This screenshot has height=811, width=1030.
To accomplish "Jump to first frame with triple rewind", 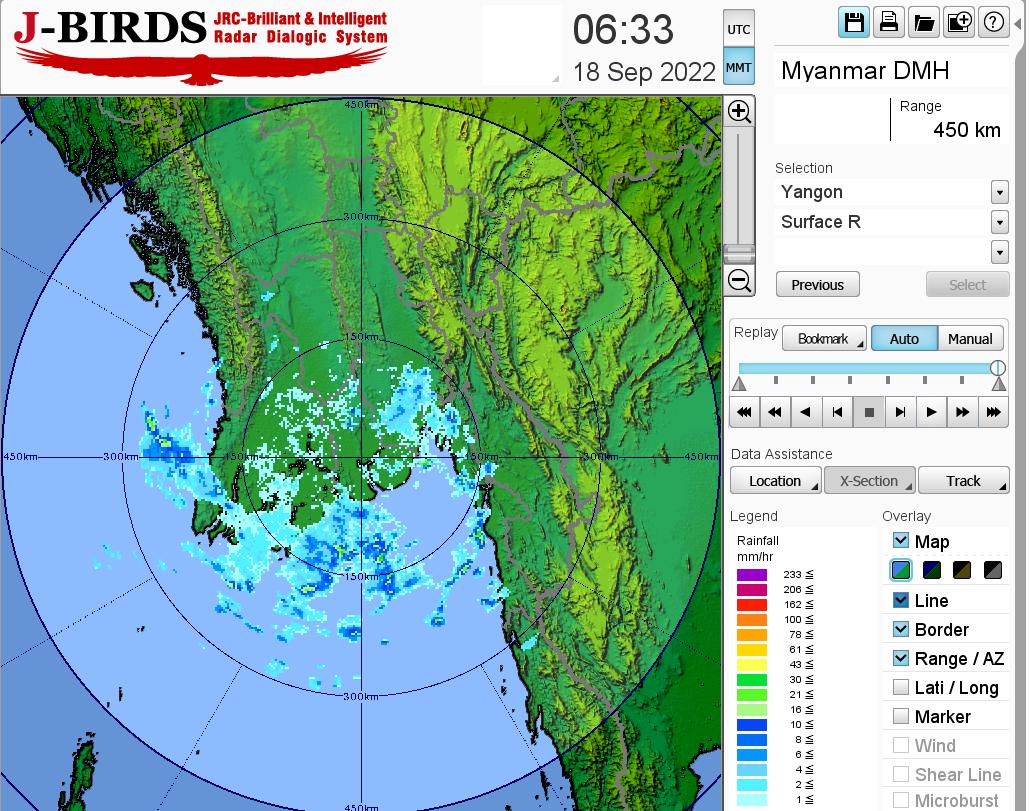I will click(x=744, y=411).
